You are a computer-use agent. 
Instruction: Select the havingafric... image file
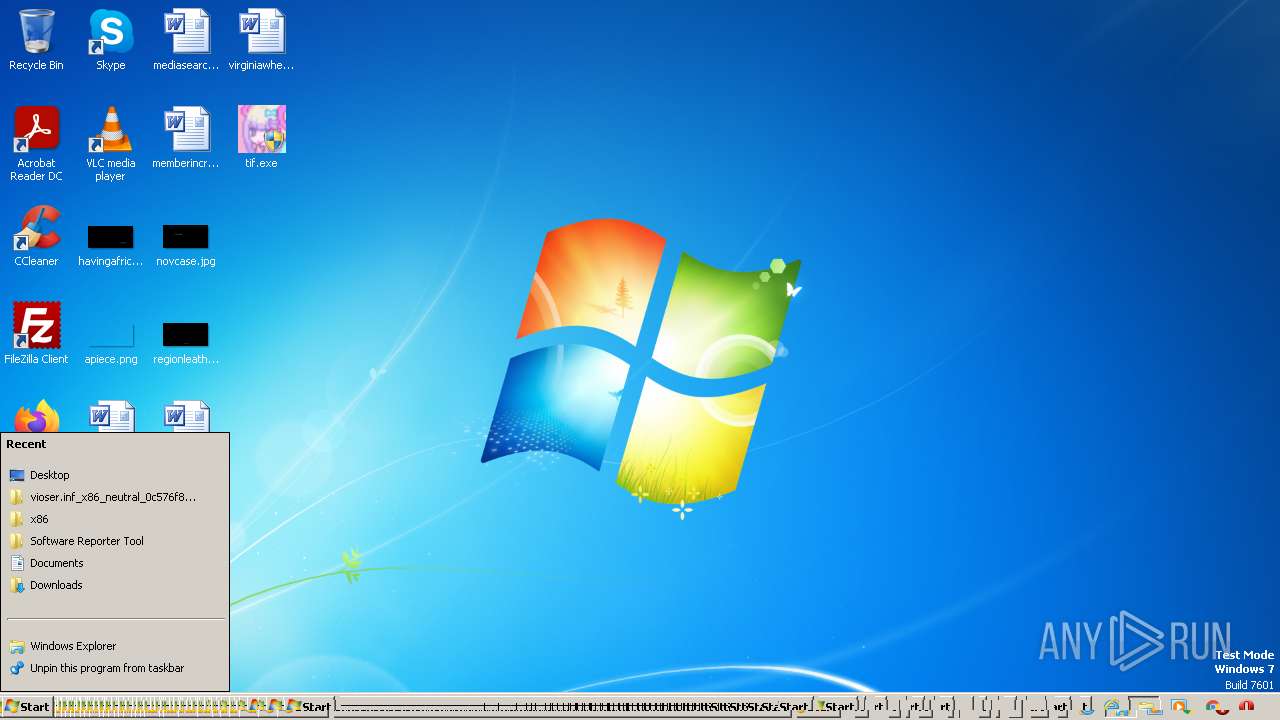coord(110,245)
